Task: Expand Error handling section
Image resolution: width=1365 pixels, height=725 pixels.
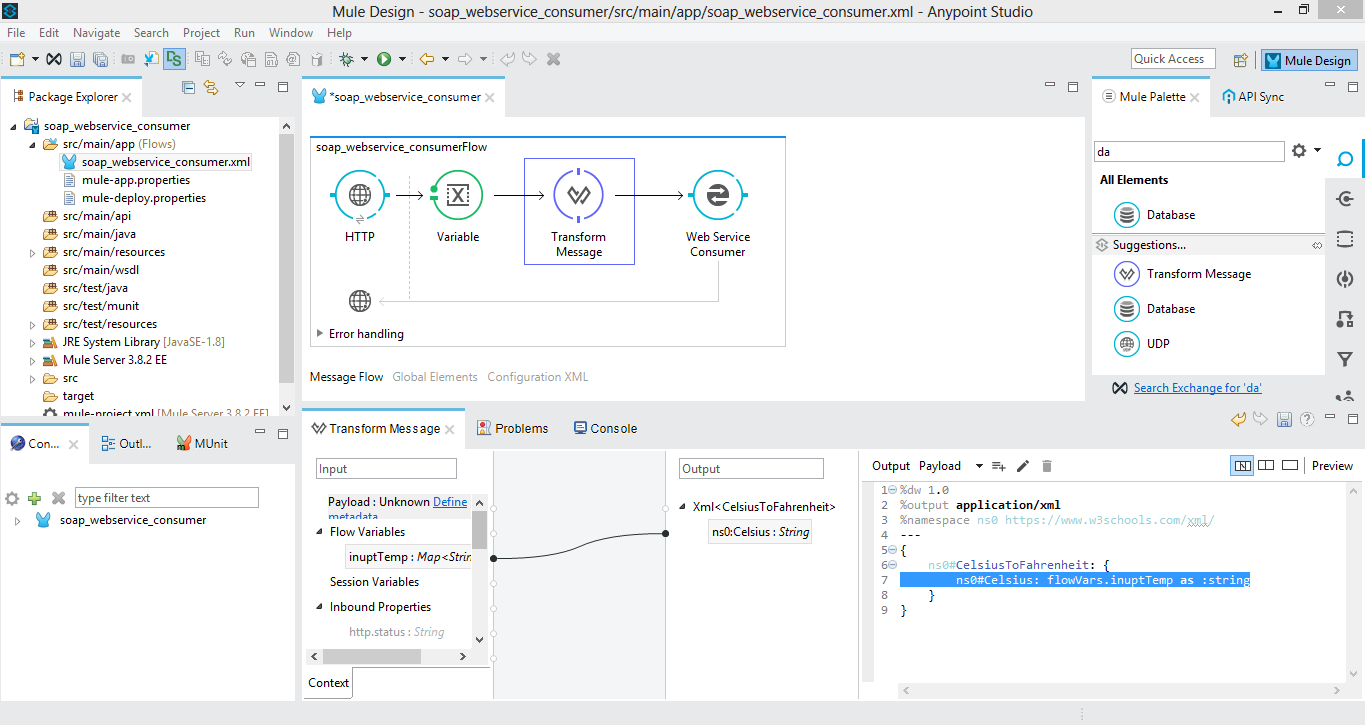Action: point(320,334)
